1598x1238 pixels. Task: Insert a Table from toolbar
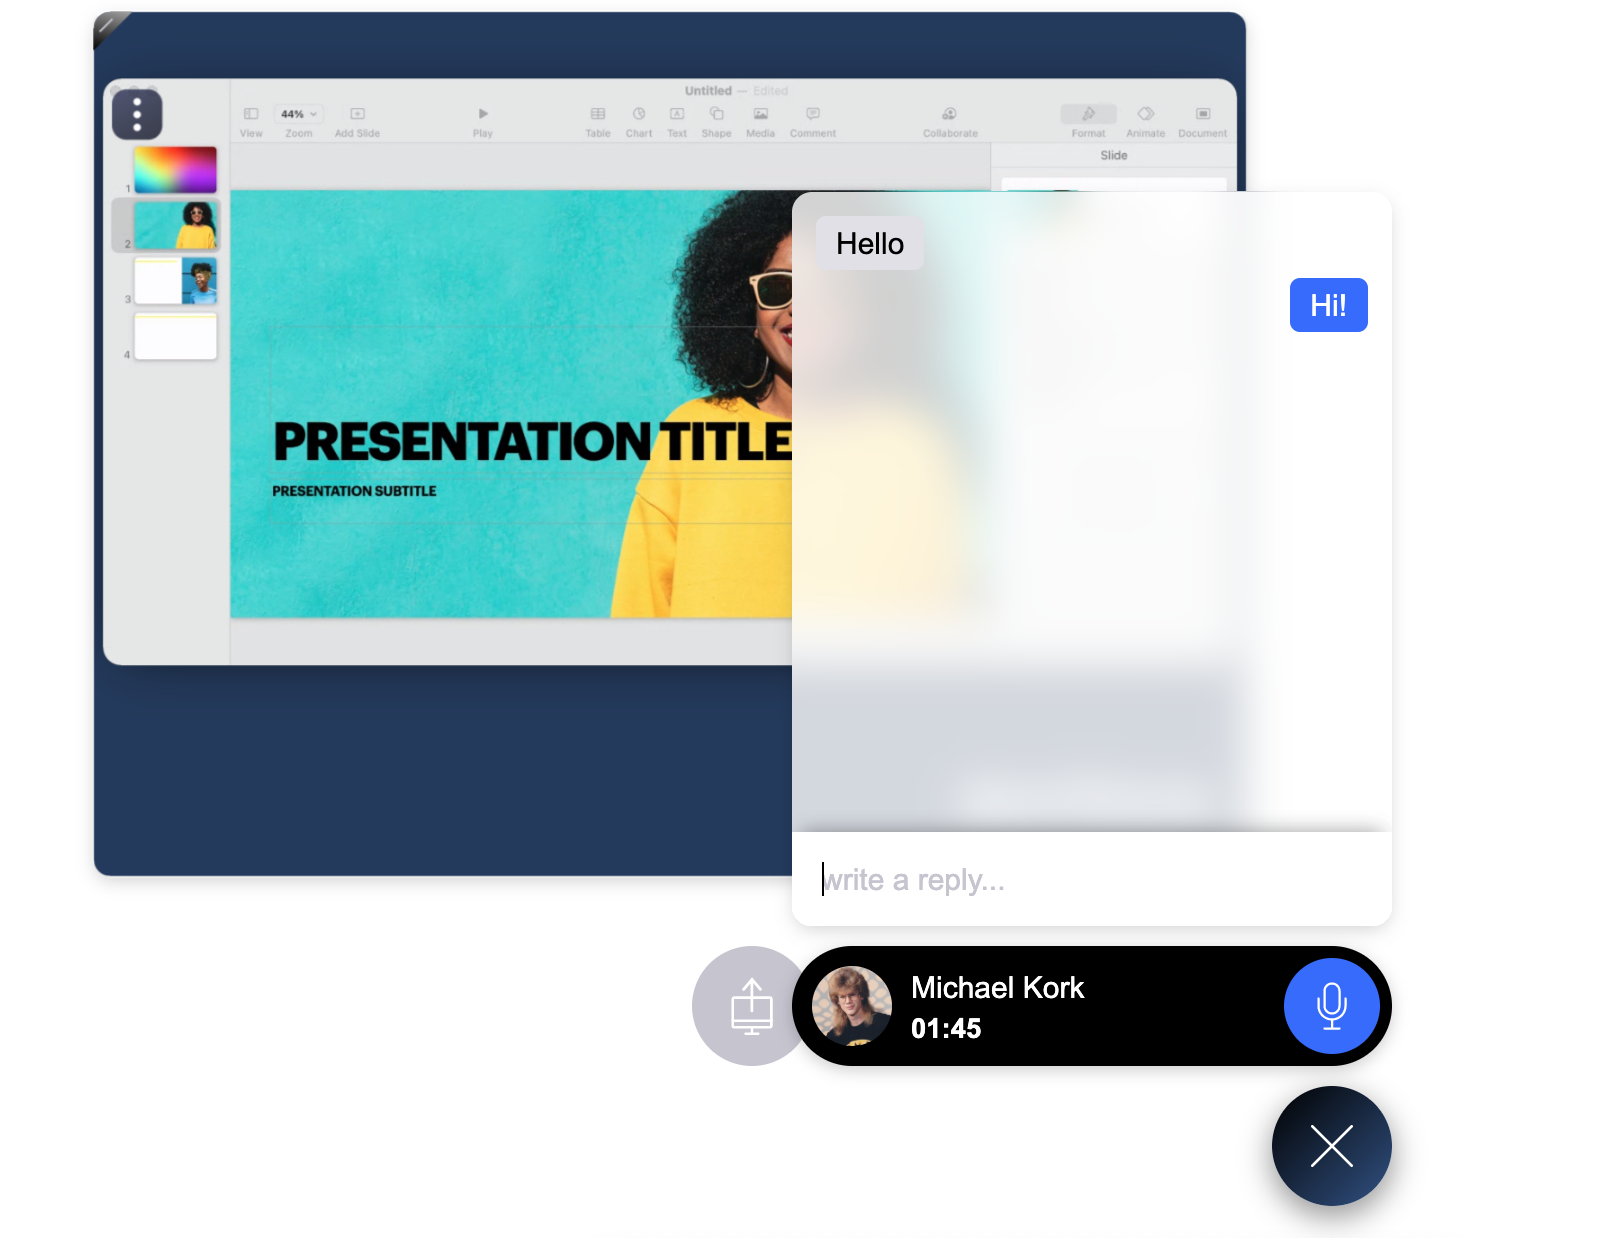point(598,114)
